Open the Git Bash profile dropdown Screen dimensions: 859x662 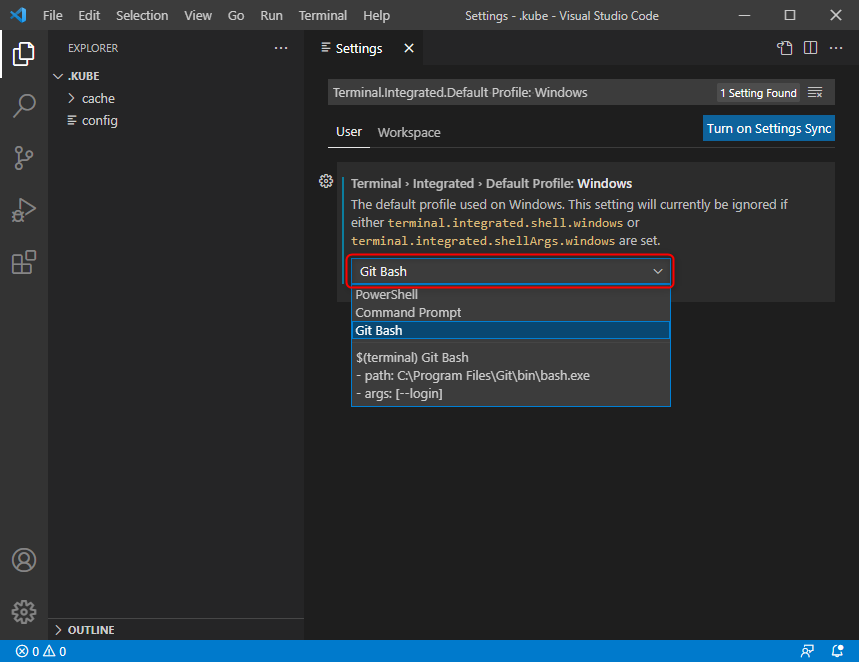[510, 271]
